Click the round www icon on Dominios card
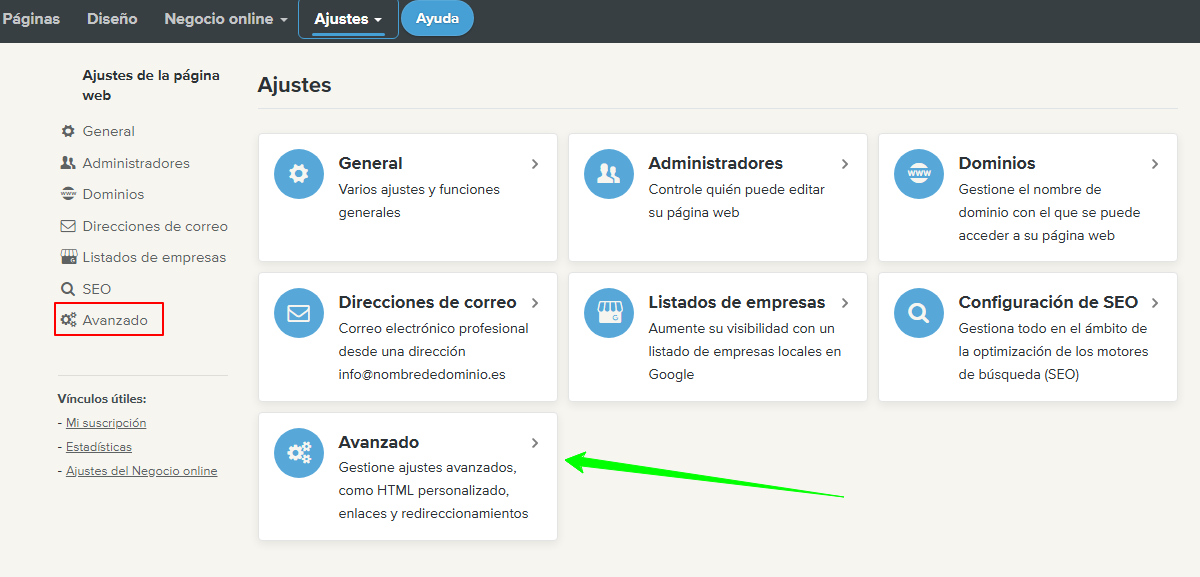Viewport: 1200px width, 577px height. (x=919, y=174)
